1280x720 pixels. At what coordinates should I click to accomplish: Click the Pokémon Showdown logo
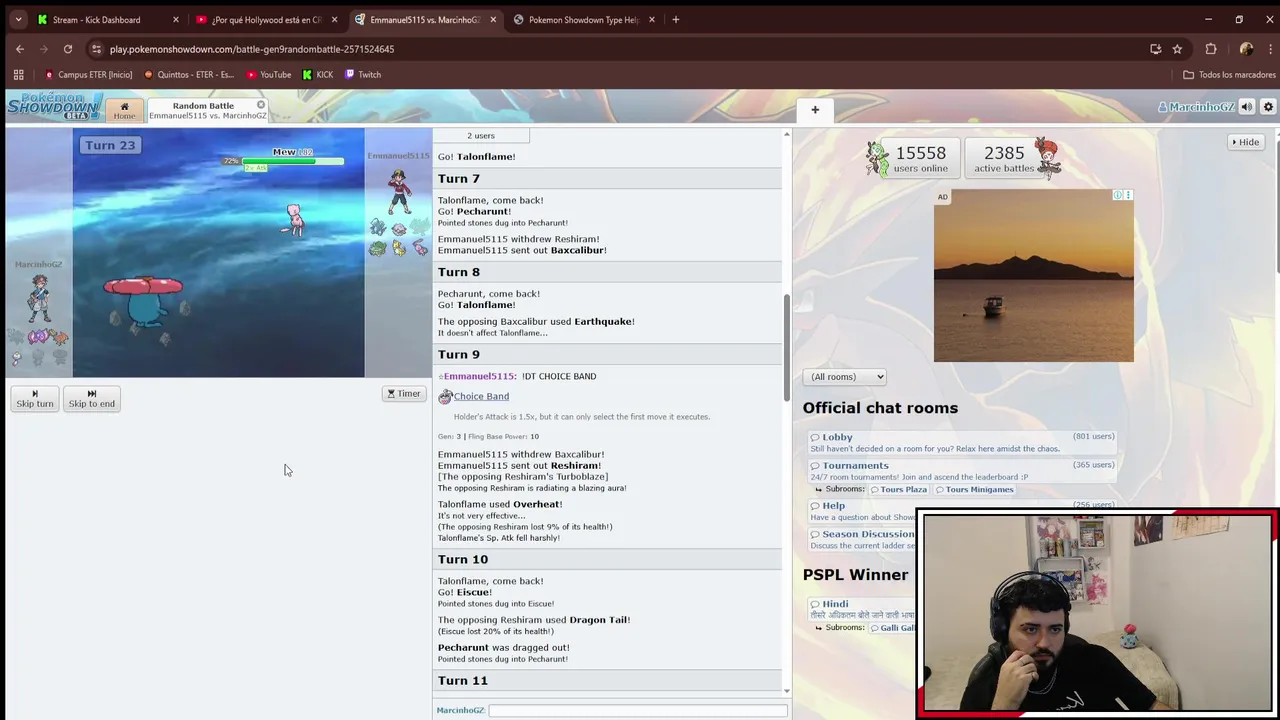[54, 106]
